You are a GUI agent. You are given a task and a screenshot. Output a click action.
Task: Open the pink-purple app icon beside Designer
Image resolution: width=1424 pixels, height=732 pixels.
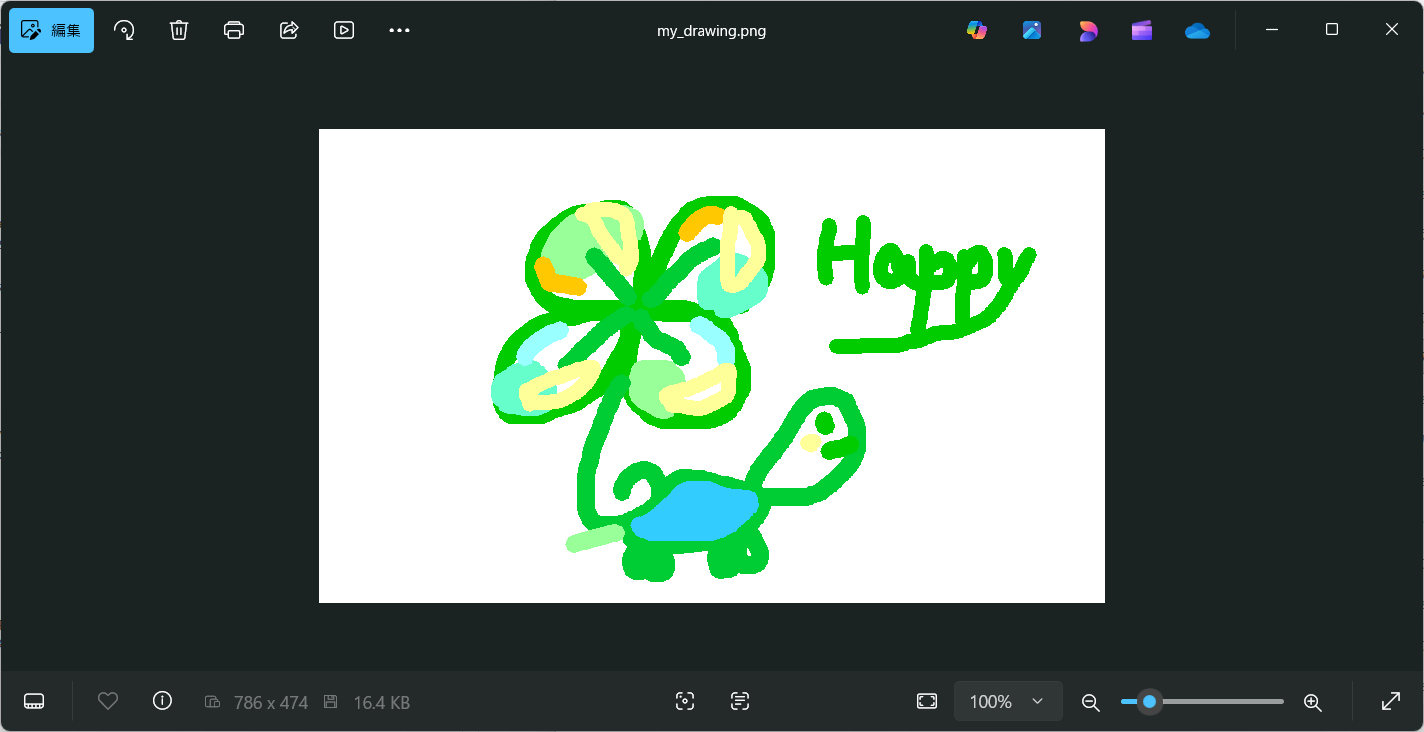pyautogui.click(x=1088, y=30)
